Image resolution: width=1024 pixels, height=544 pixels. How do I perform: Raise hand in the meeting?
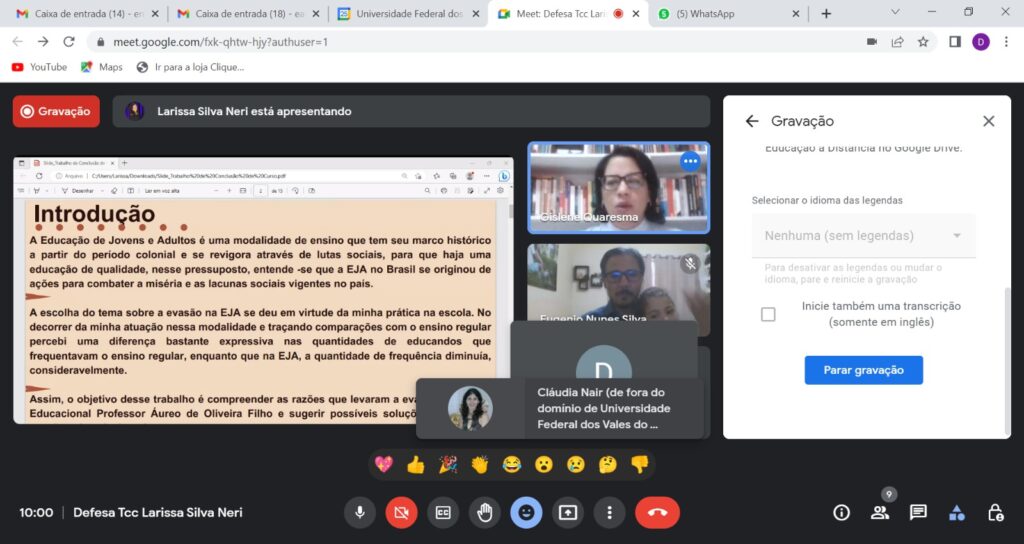(485, 513)
